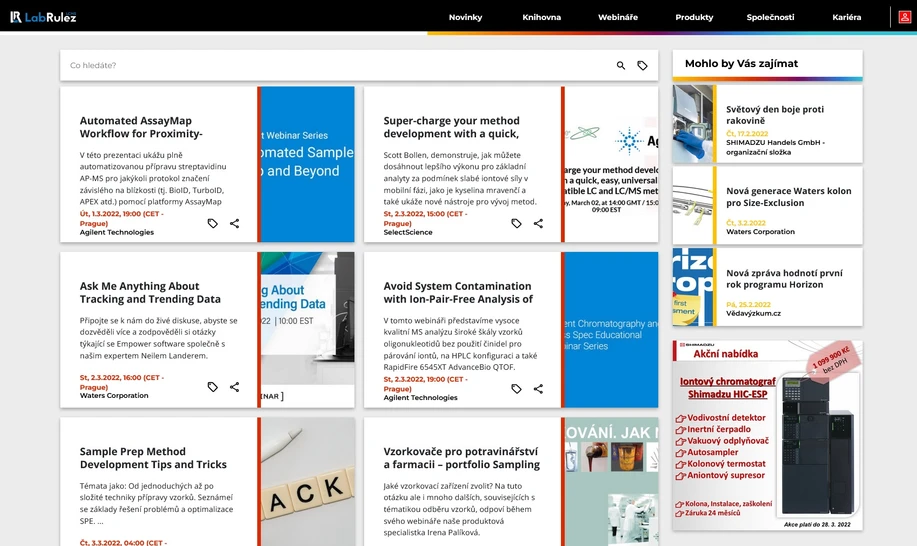Click the Ask Me Anything webinar banner image
The image size is (917, 546).
click(x=308, y=330)
